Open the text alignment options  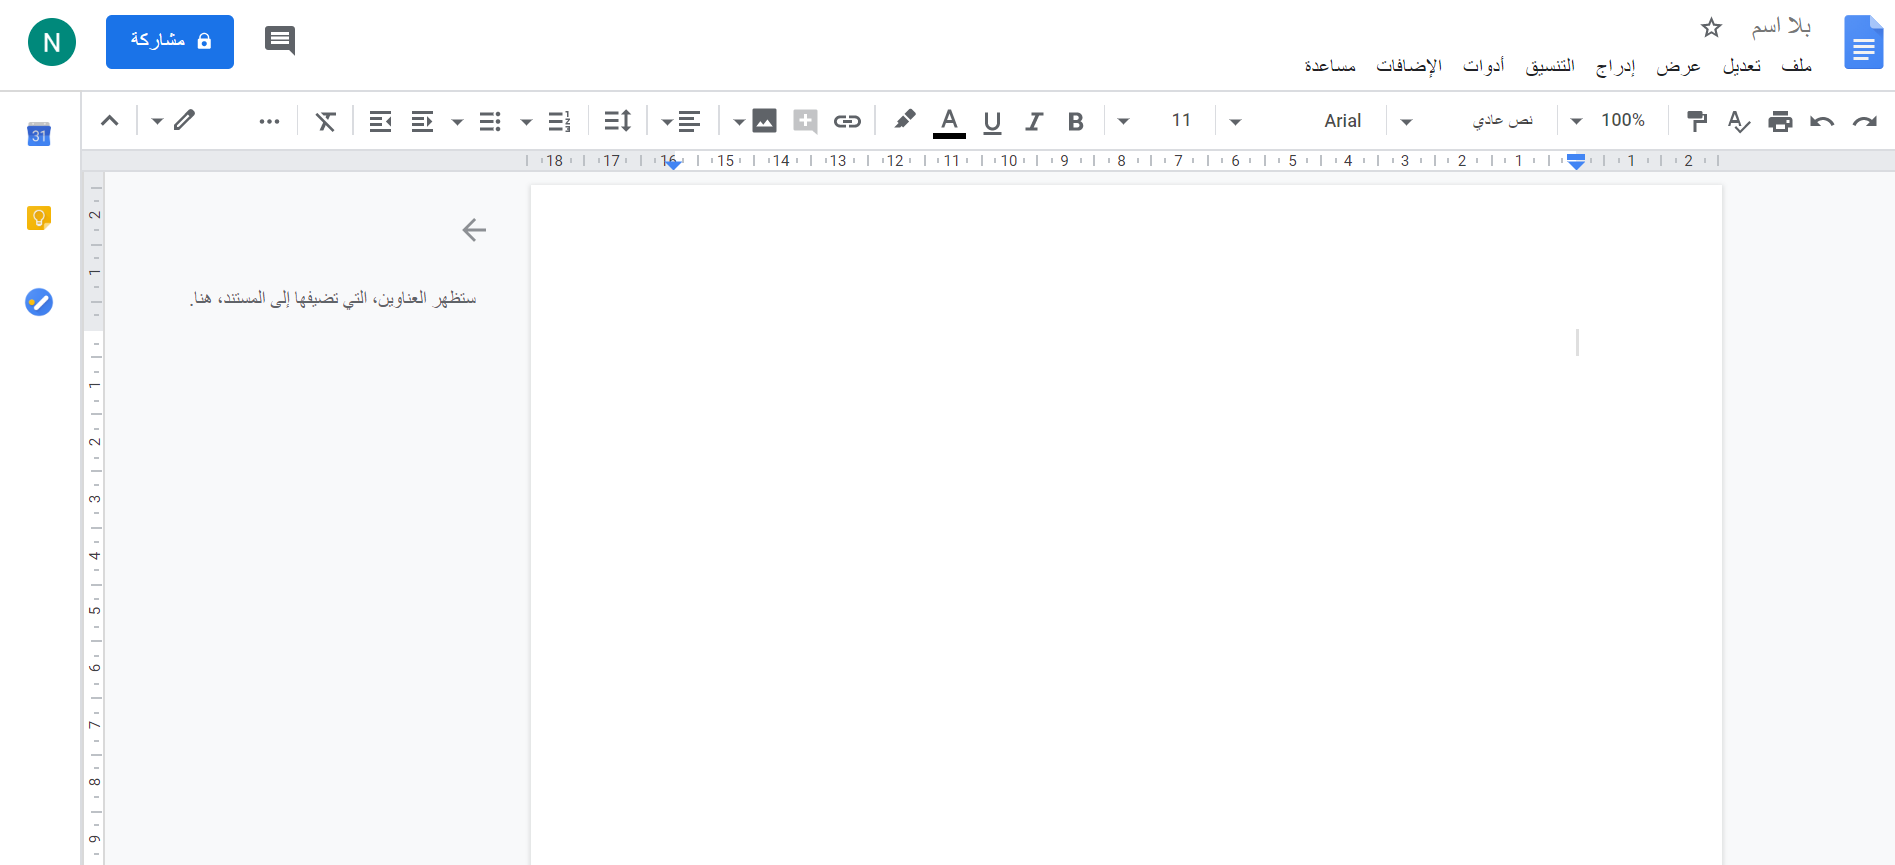(x=690, y=121)
